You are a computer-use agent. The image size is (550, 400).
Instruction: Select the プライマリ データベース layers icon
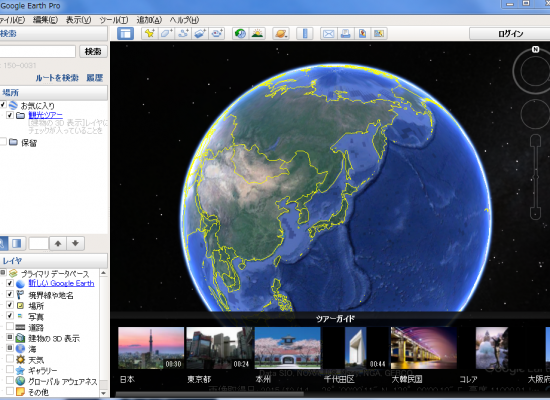pyautogui.click(x=13, y=273)
